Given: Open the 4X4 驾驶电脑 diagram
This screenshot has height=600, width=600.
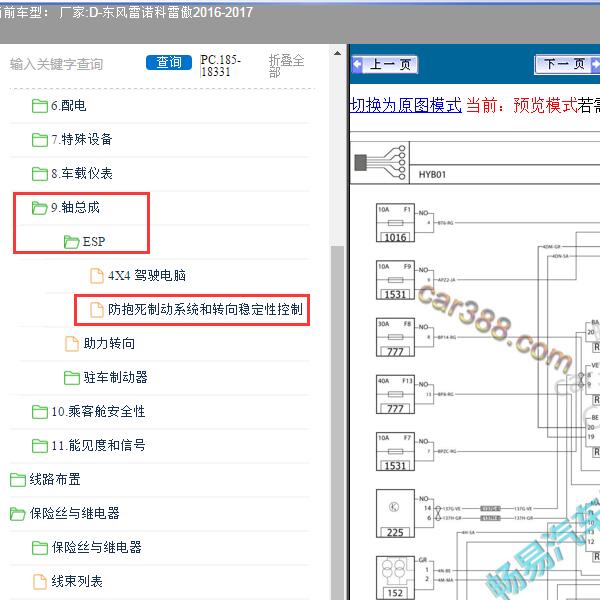Looking at the screenshot, I should click(x=147, y=276).
